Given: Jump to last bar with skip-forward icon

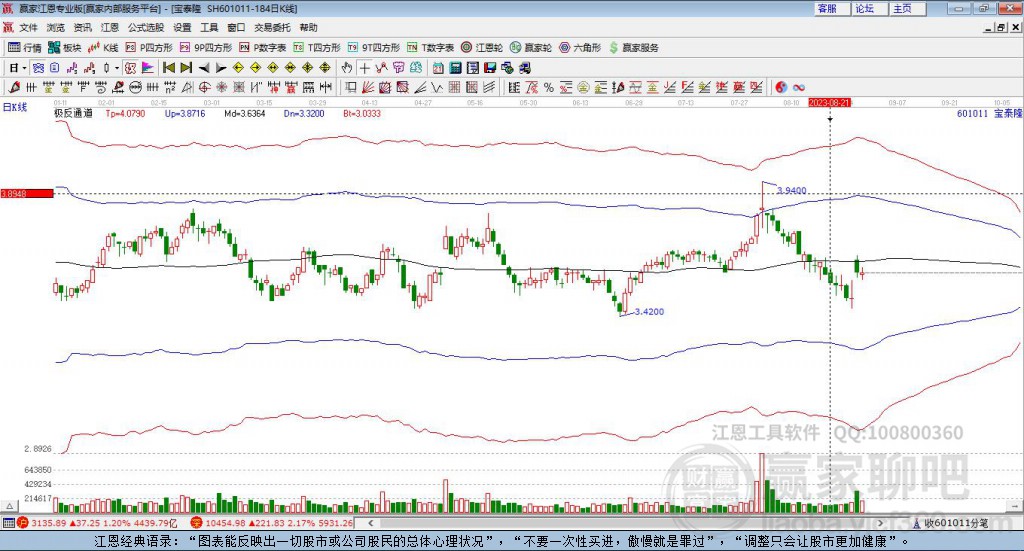Looking at the screenshot, I should point(186,68).
